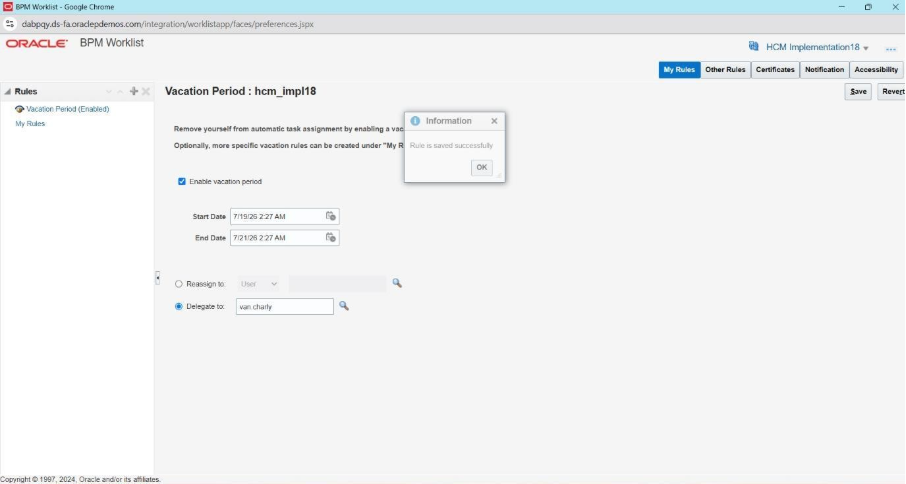This screenshot has height=484, width=906.
Task: Click the Copyright Oracle footer text
Action: [80, 479]
